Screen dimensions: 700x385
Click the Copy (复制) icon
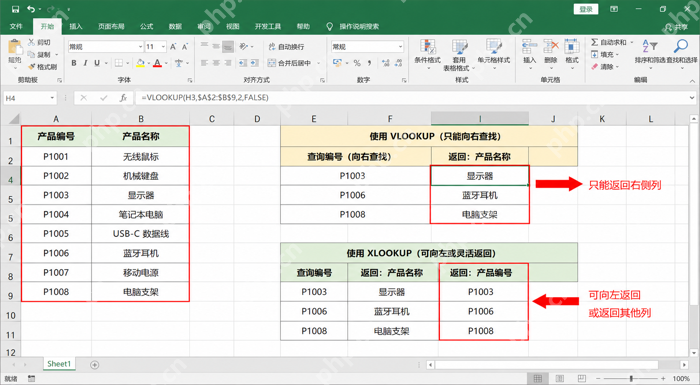pyautogui.click(x=31, y=54)
